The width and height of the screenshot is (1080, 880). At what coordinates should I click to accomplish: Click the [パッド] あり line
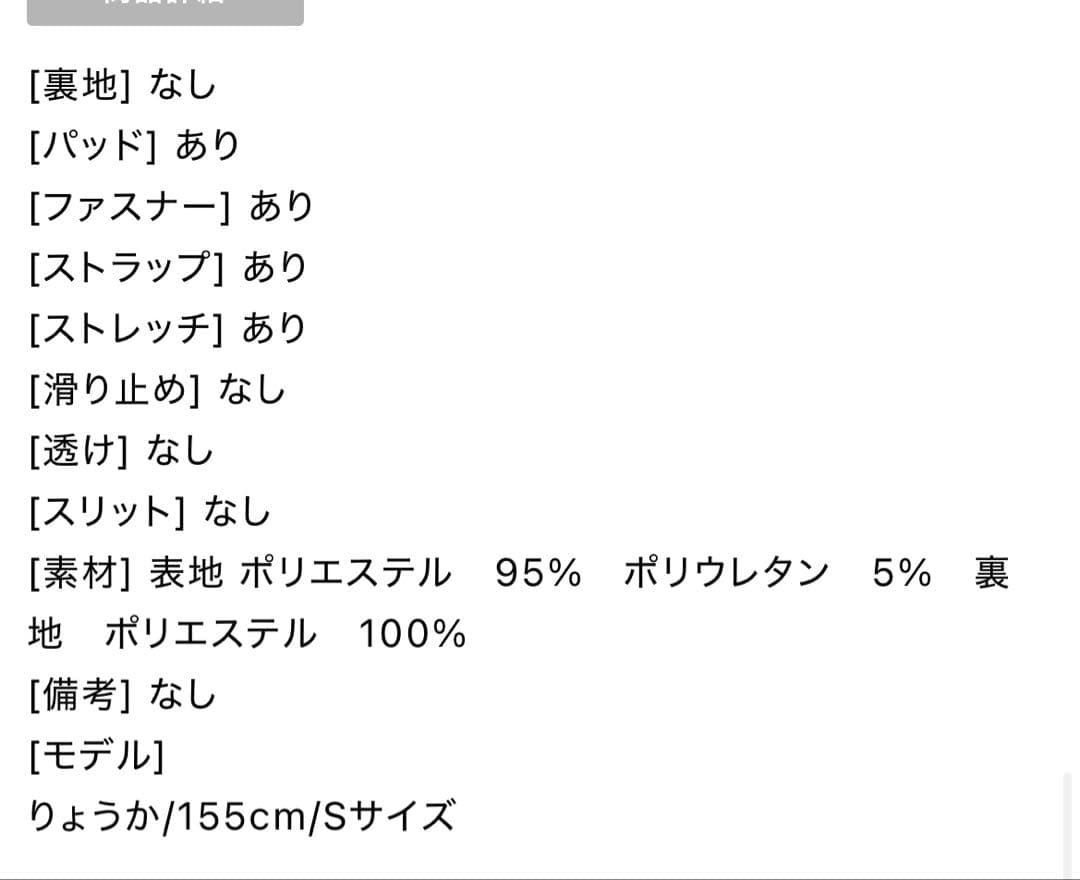(x=135, y=147)
